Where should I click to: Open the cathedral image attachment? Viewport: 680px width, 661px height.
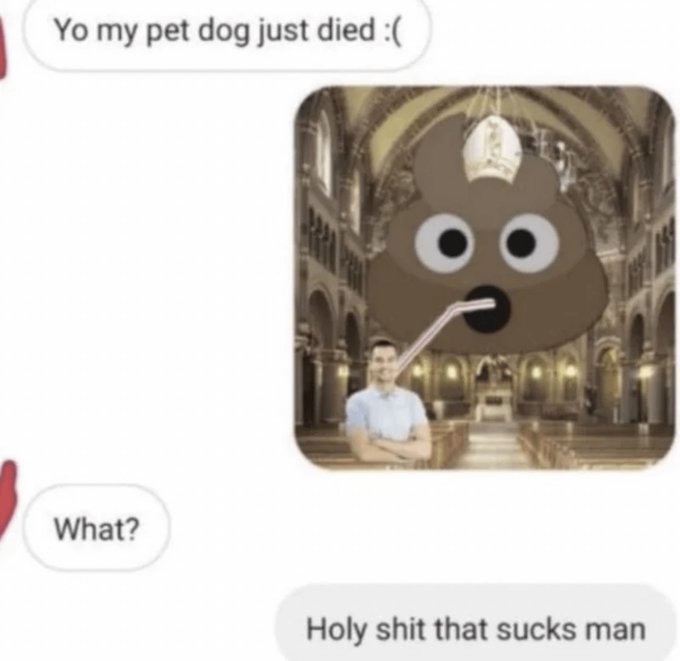coord(485,278)
